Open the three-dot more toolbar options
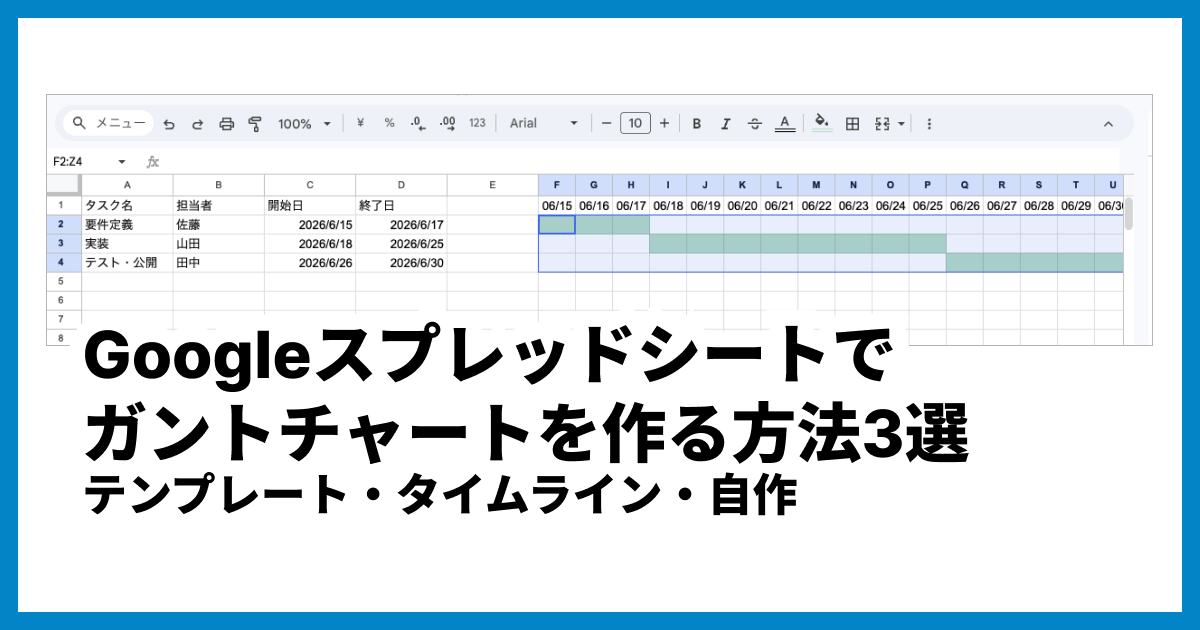Image resolution: width=1200 pixels, height=630 pixels. tap(929, 124)
